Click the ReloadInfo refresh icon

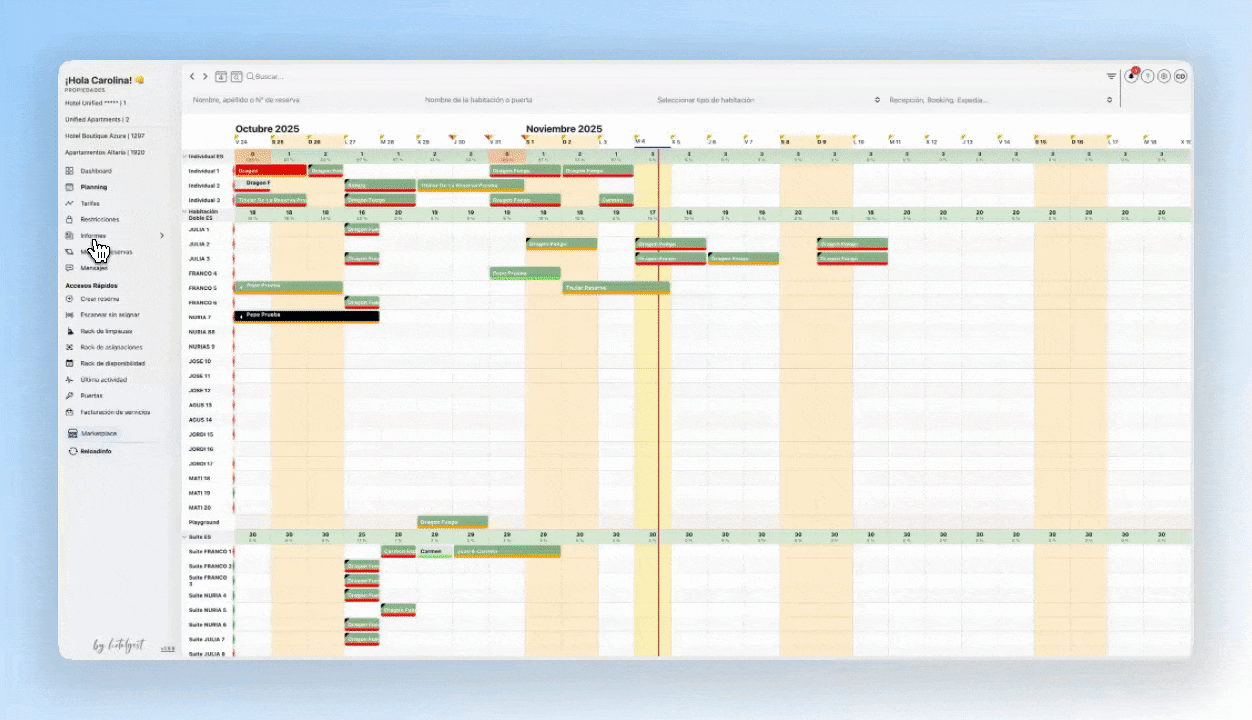73,451
